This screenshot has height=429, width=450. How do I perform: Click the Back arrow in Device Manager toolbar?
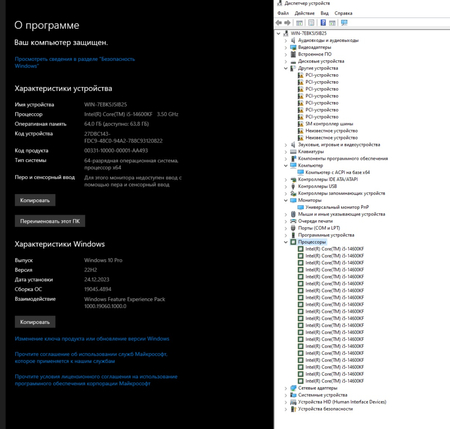pos(279,23)
